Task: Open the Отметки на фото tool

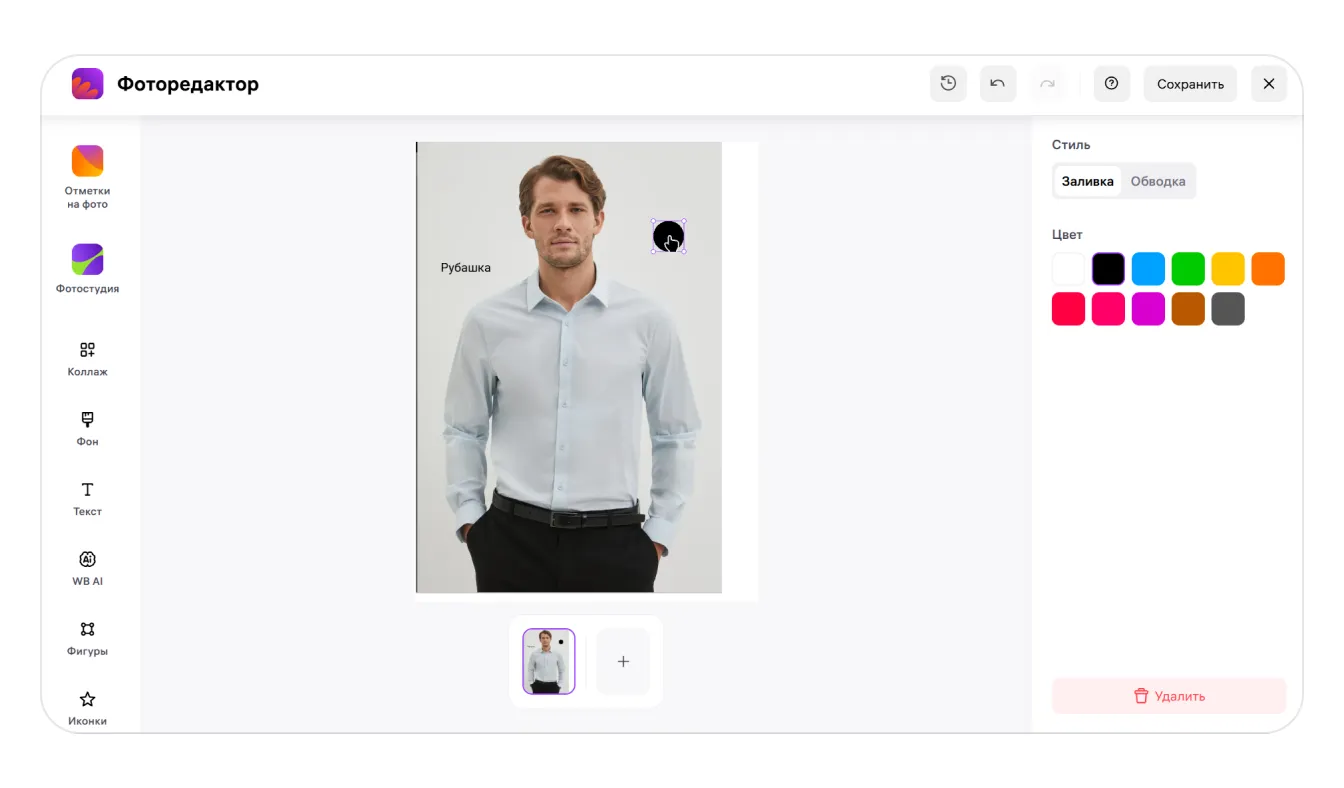Action: (87, 177)
